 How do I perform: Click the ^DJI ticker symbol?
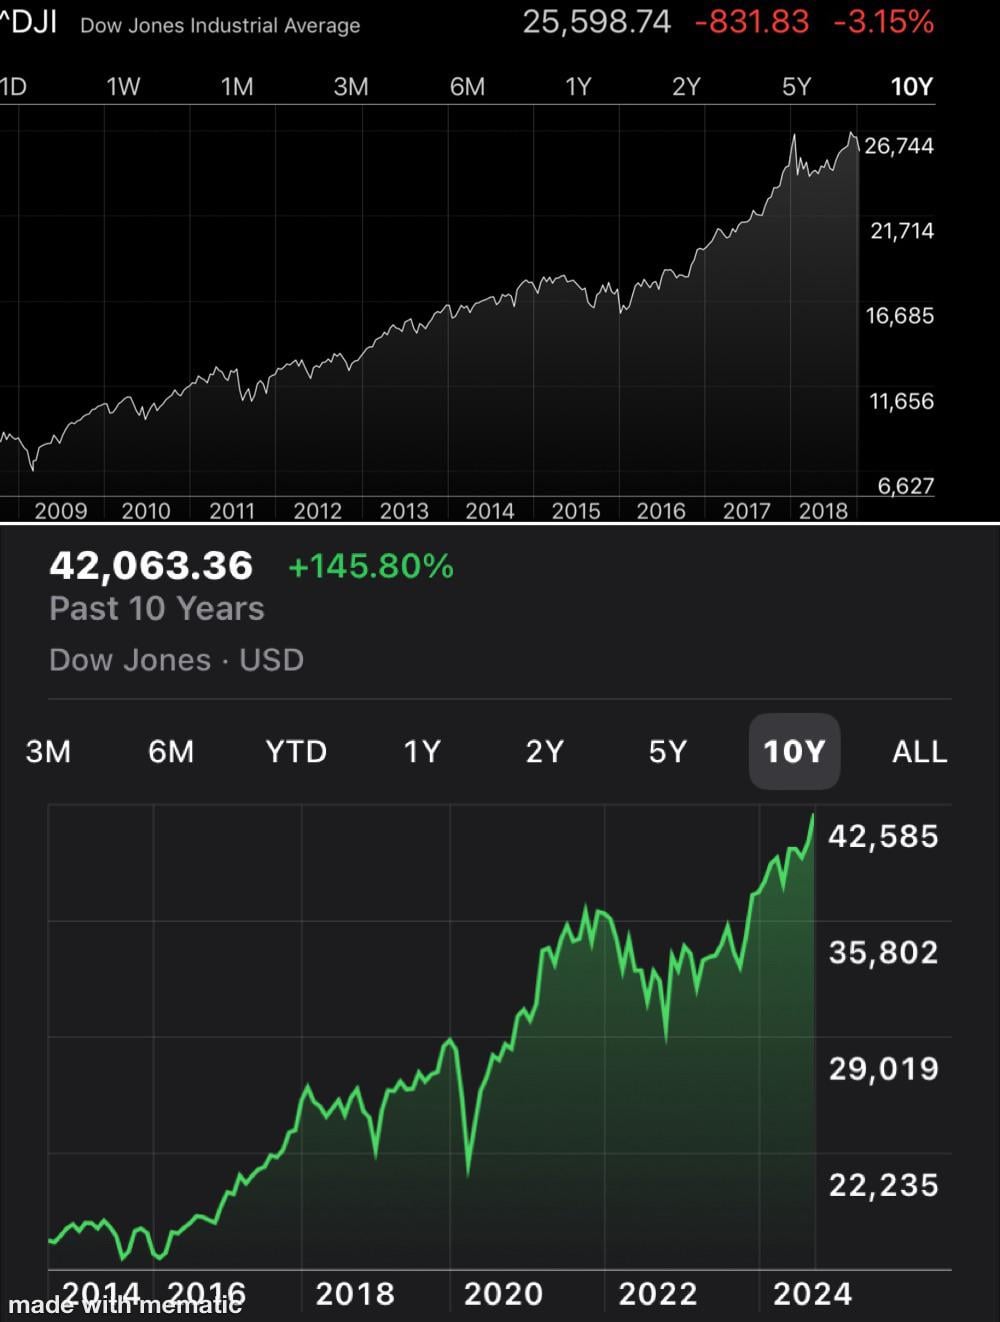[28, 23]
